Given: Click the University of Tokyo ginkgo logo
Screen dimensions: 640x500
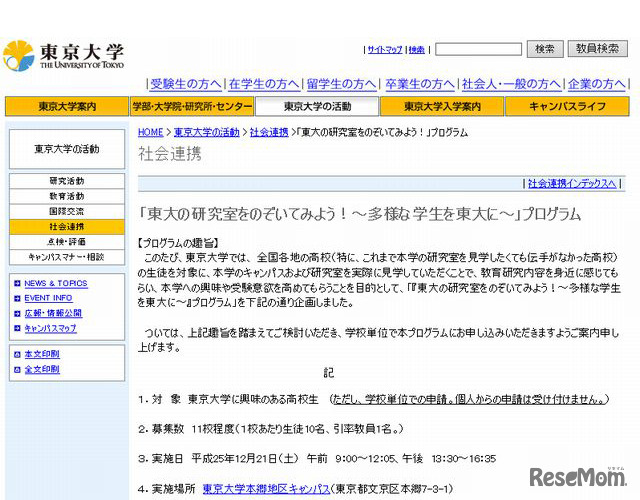Looking at the screenshot, I should pyautogui.click(x=19, y=56).
